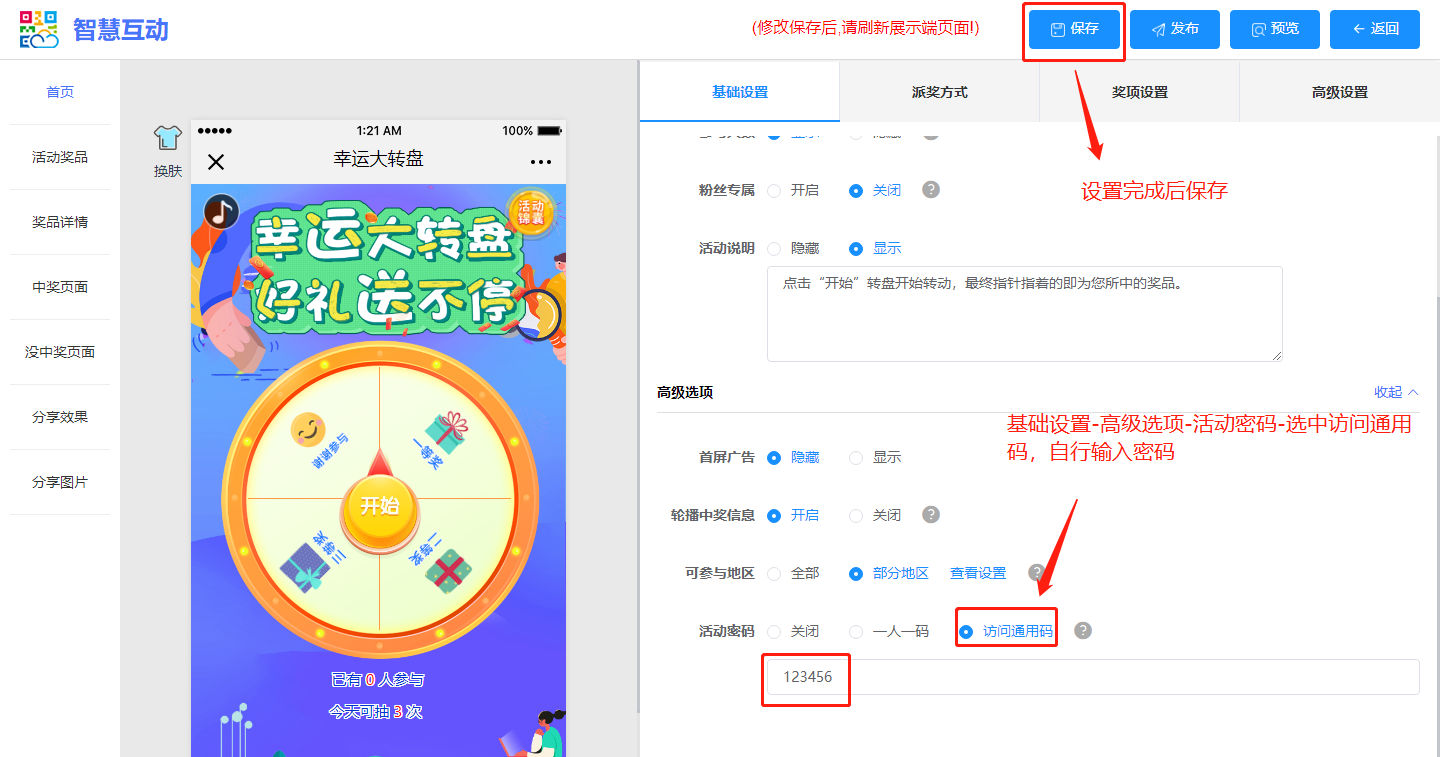Select 开启 for 粉丝专属
This screenshot has height=757, width=1440.
(774, 191)
